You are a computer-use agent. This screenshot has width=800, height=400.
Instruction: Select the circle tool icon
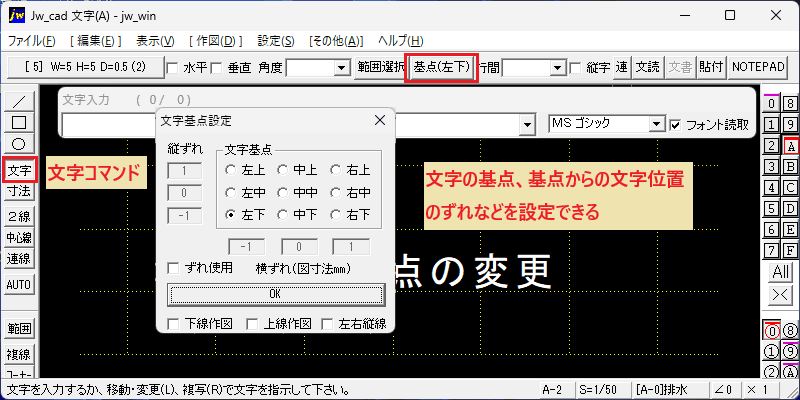tap(19, 144)
